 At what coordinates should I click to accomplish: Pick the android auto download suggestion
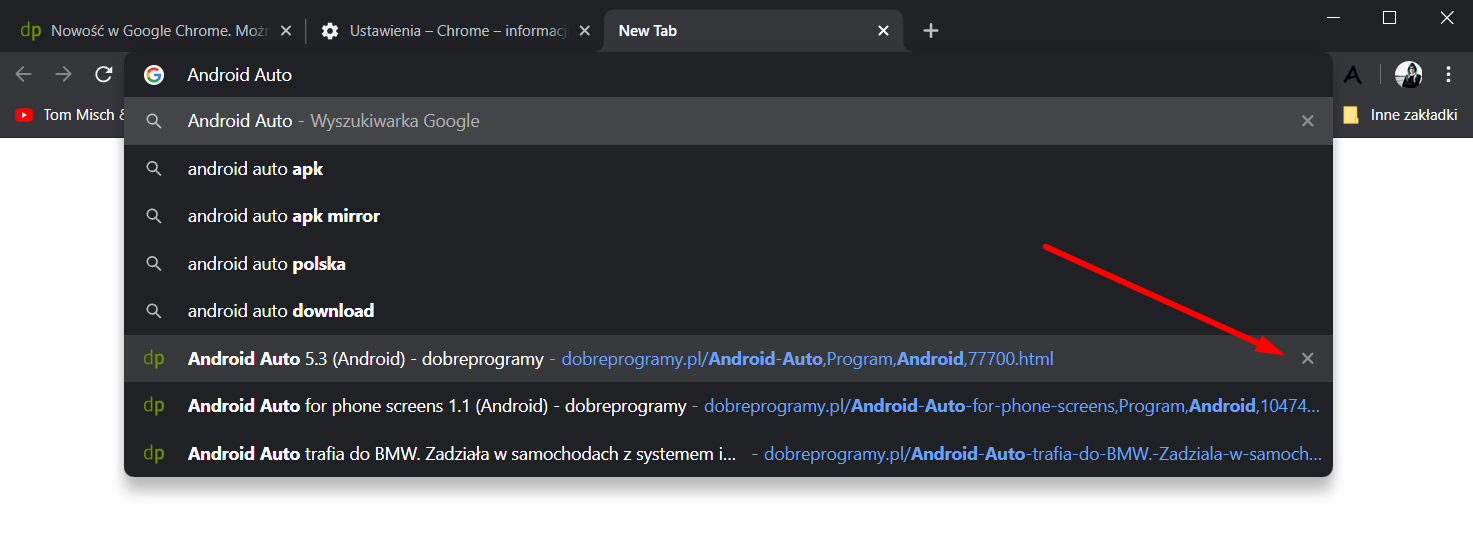(x=281, y=311)
